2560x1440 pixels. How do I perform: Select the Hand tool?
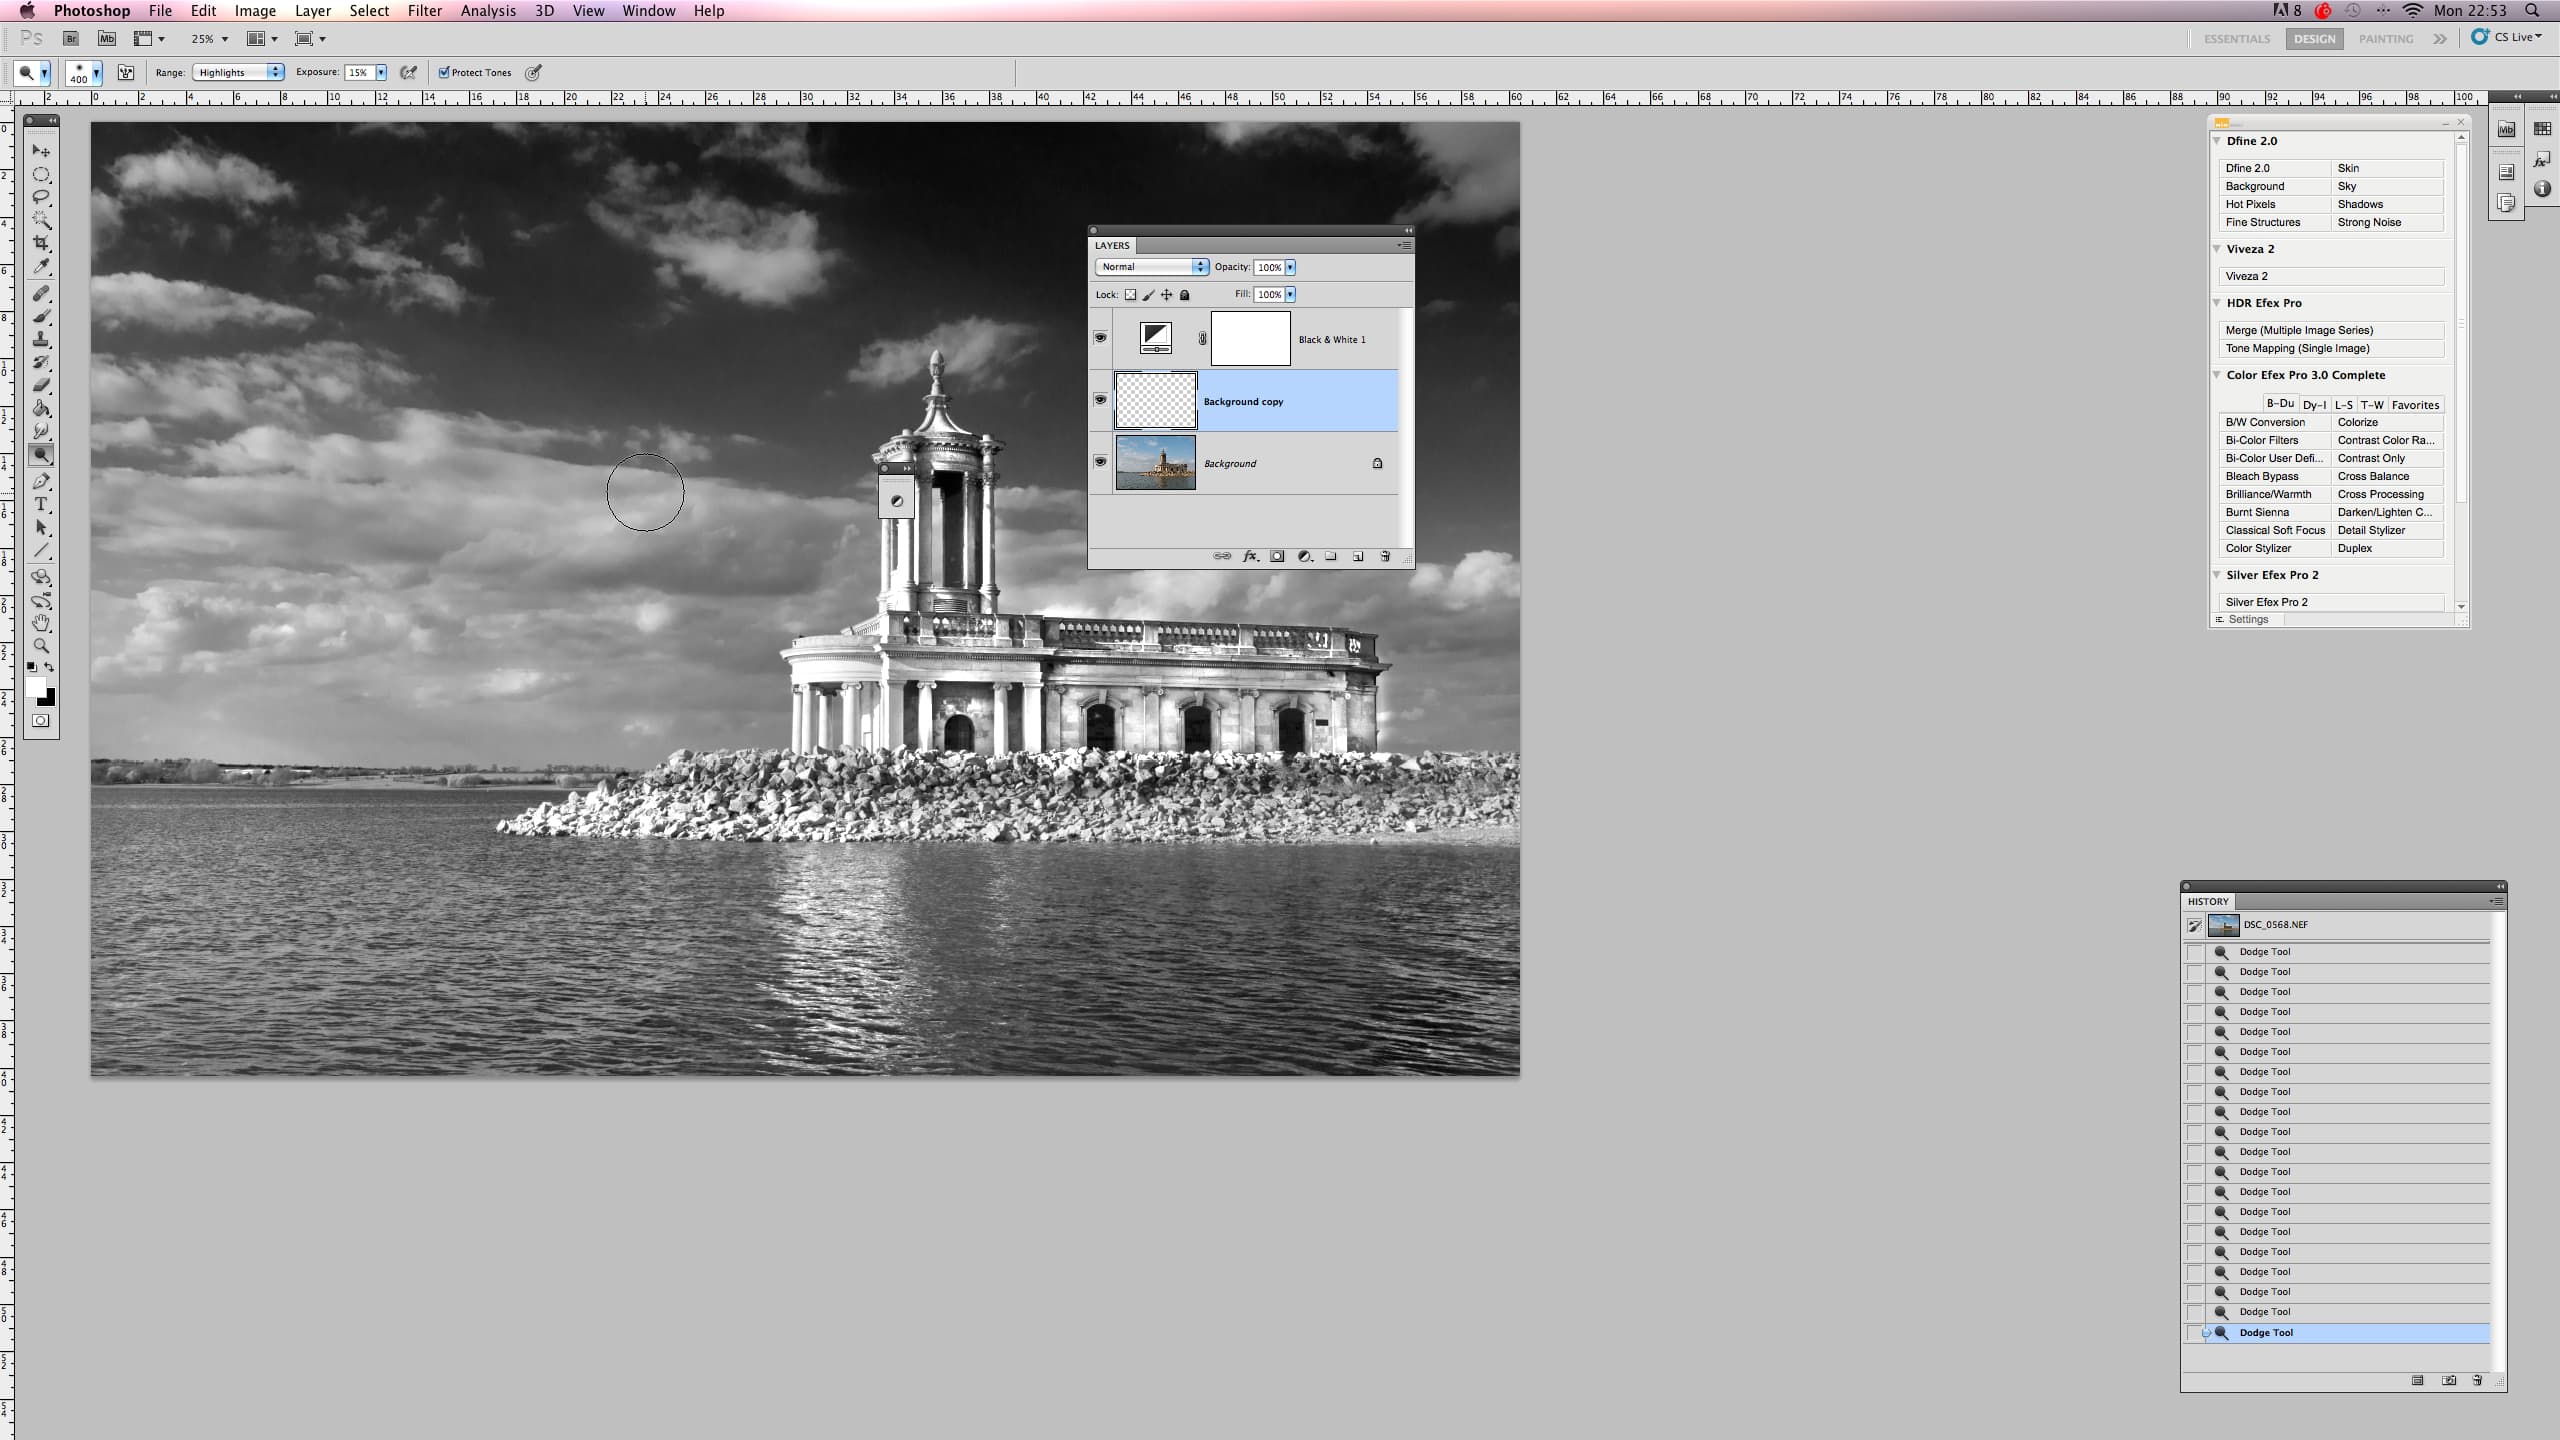pyautogui.click(x=41, y=623)
